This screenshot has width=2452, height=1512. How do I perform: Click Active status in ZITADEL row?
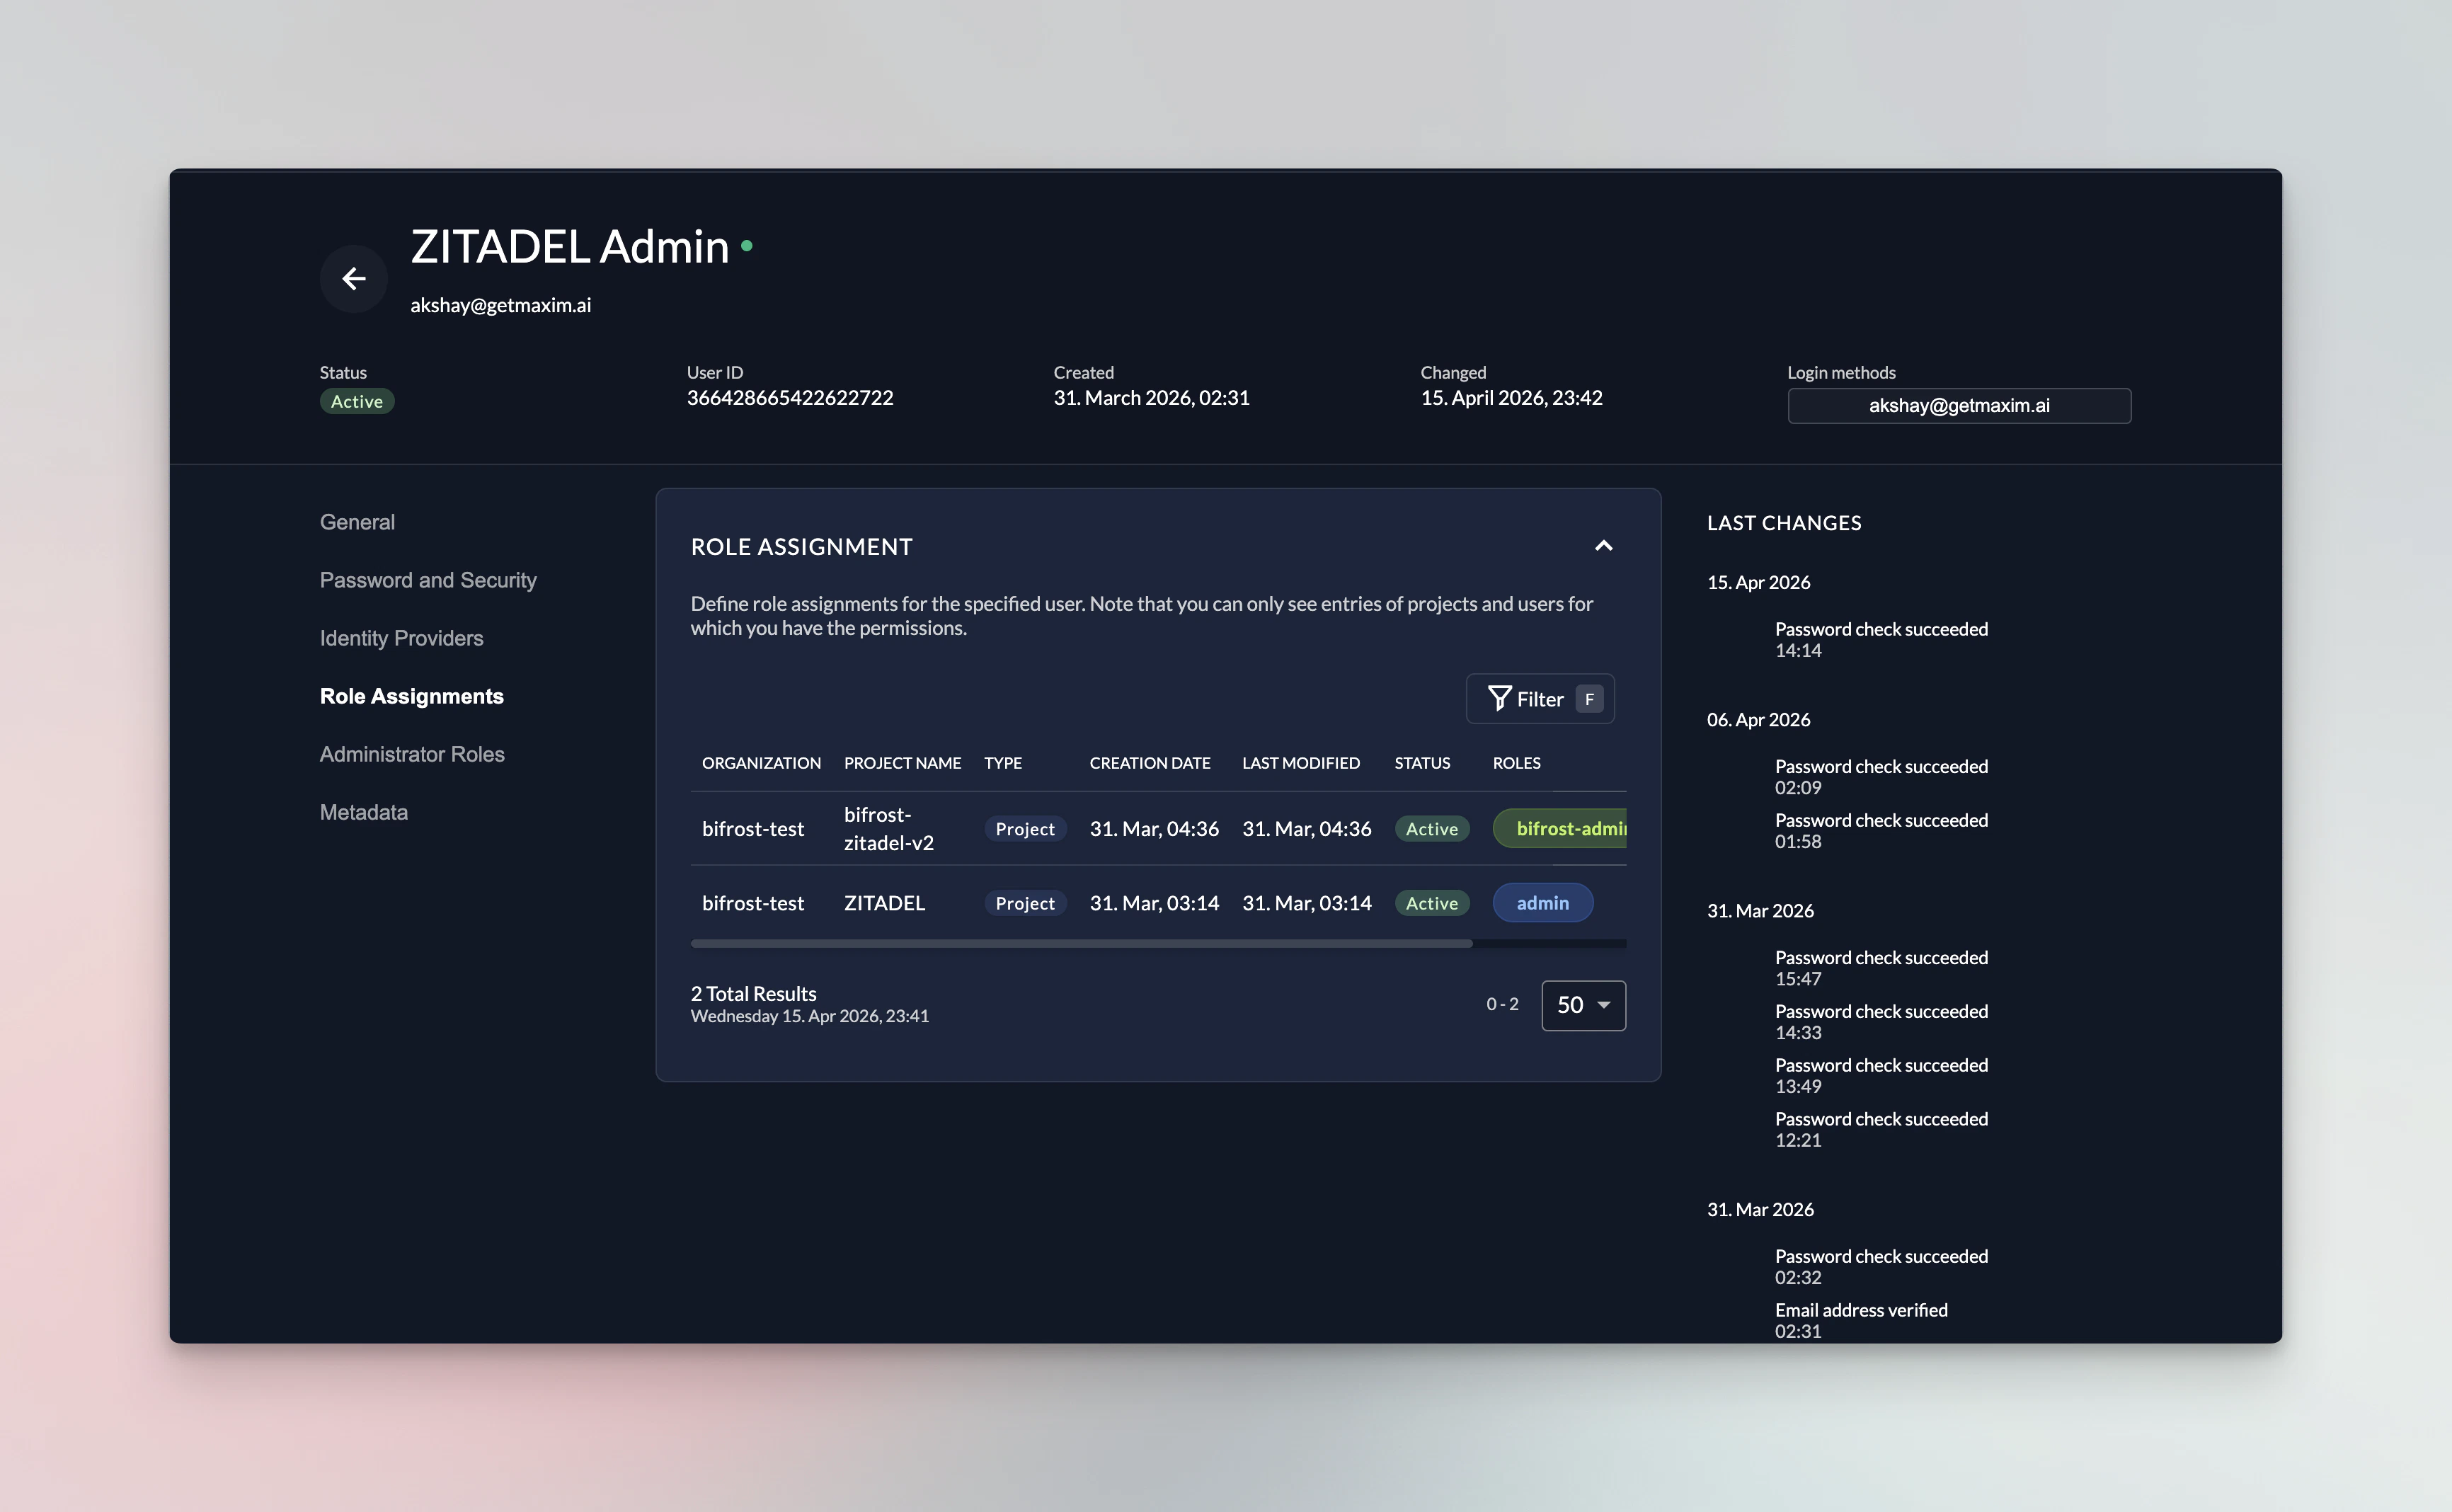[x=1432, y=903]
